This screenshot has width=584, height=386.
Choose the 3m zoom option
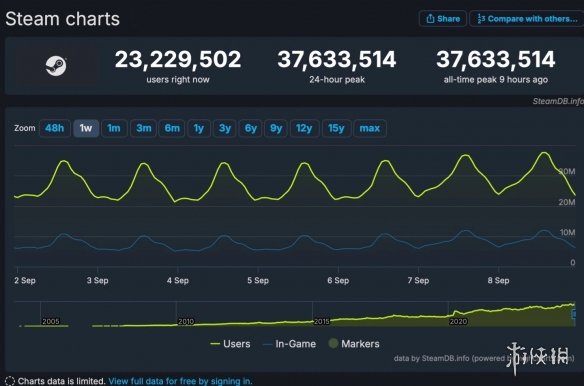143,128
